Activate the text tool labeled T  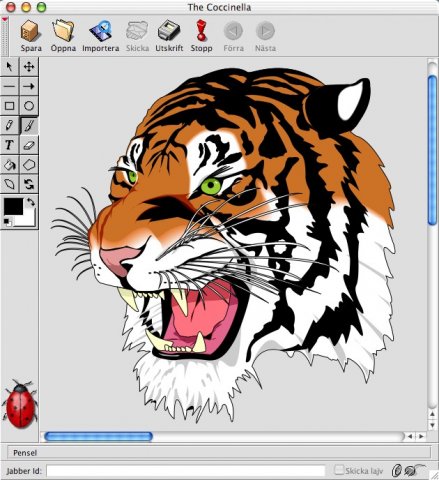[x=10, y=145]
